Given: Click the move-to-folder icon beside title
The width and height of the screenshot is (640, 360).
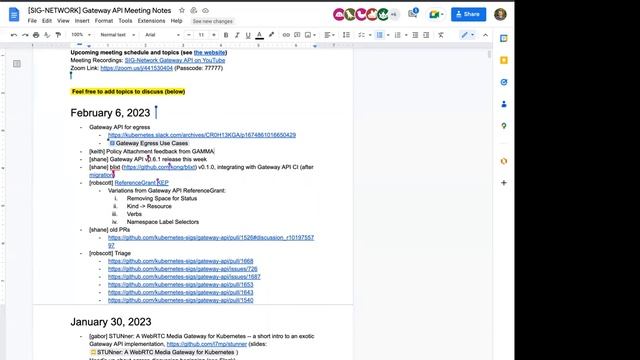Looking at the screenshot, I should pos(193,10).
